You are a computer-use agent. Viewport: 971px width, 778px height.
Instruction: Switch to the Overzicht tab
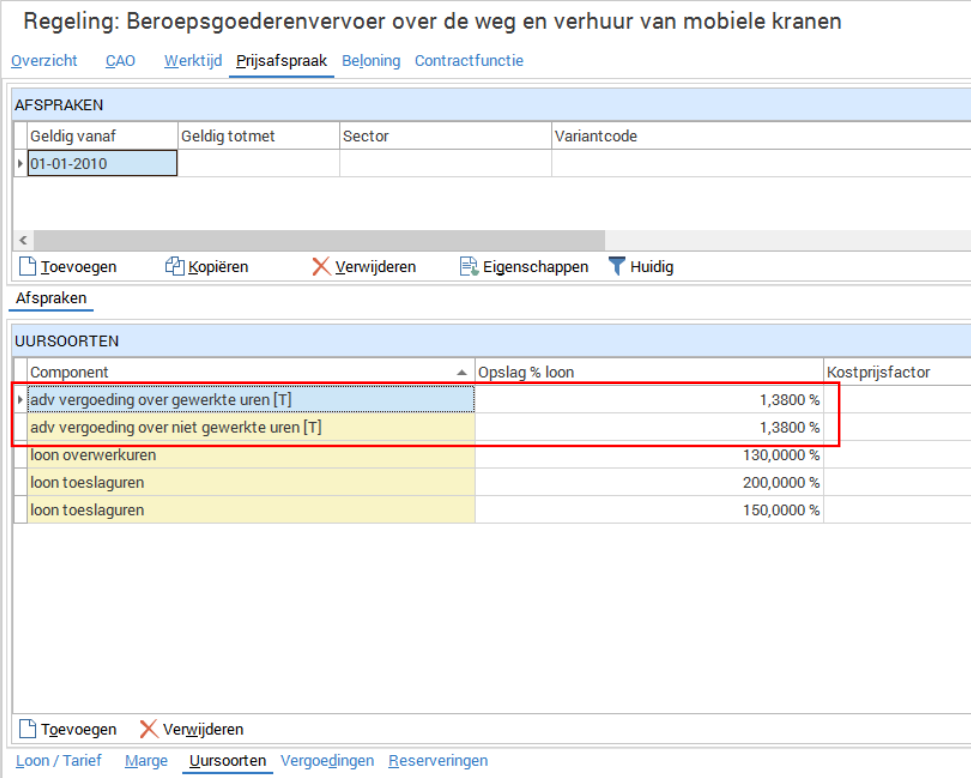[x=44, y=61]
